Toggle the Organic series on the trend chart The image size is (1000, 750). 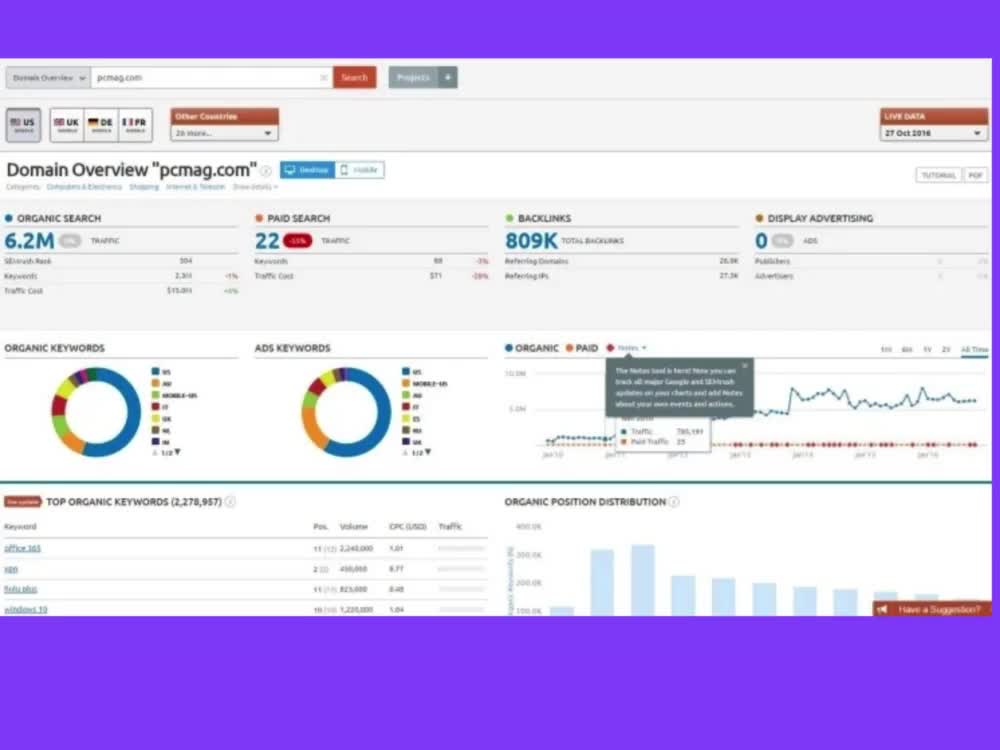tap(531, 348)
